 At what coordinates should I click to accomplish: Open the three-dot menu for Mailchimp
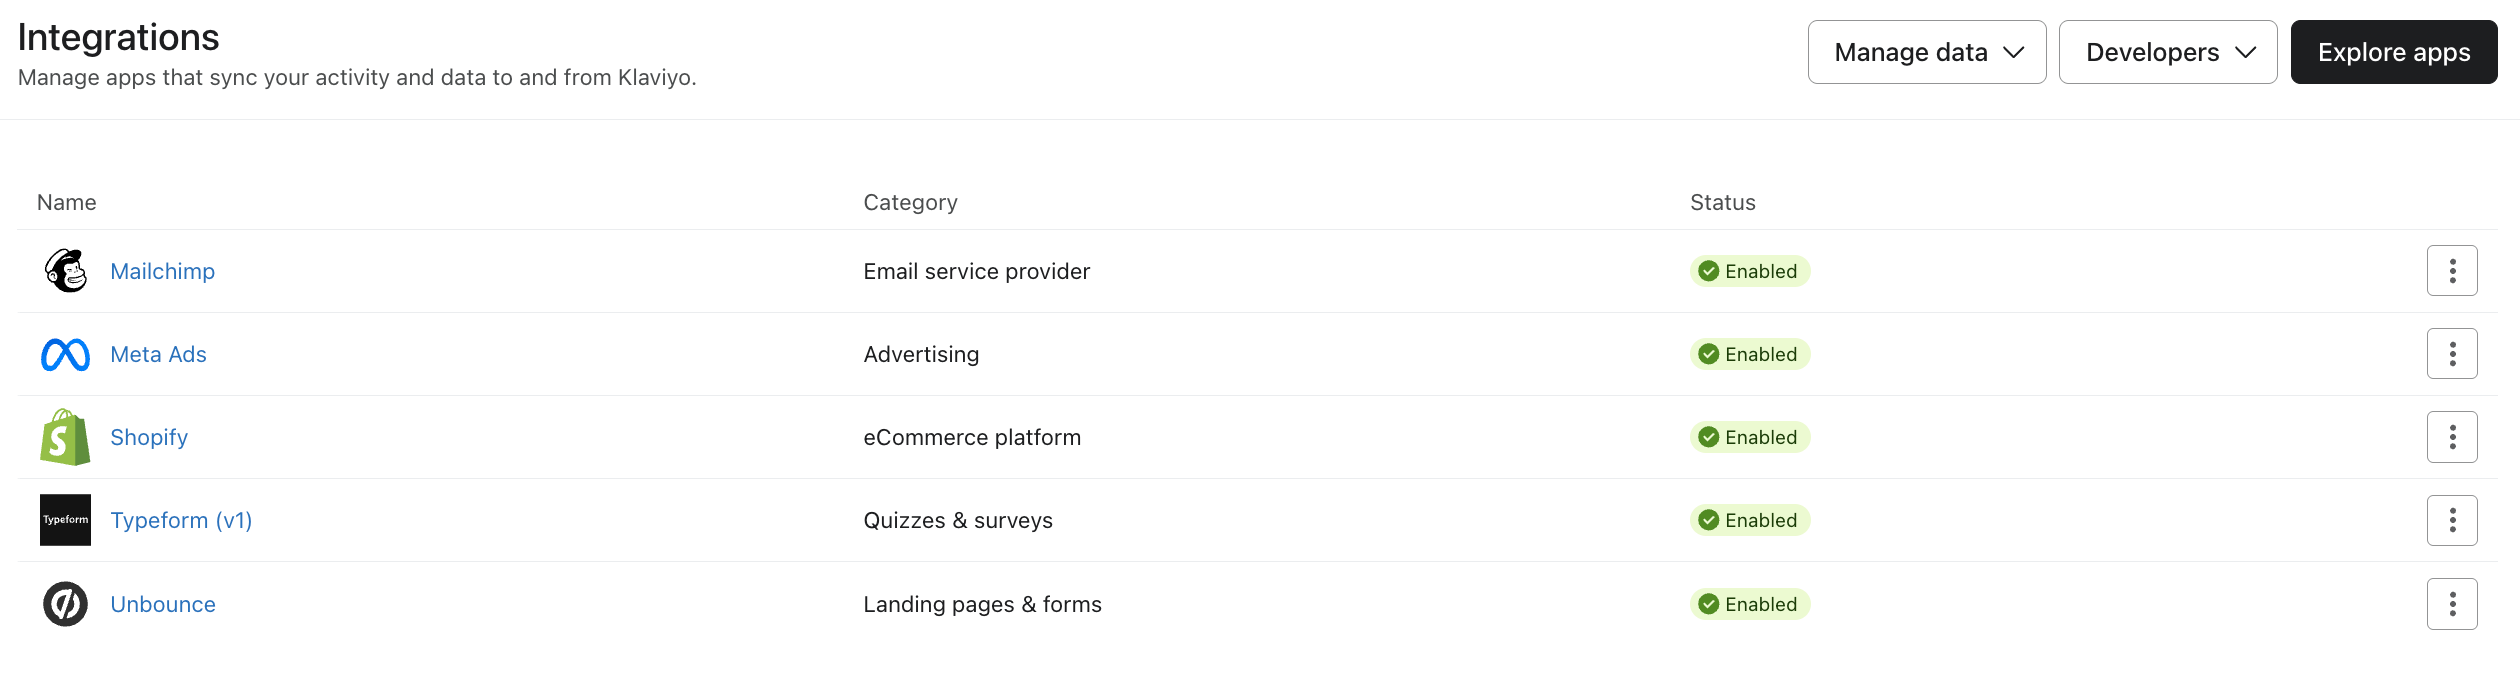pos(2451,271)
